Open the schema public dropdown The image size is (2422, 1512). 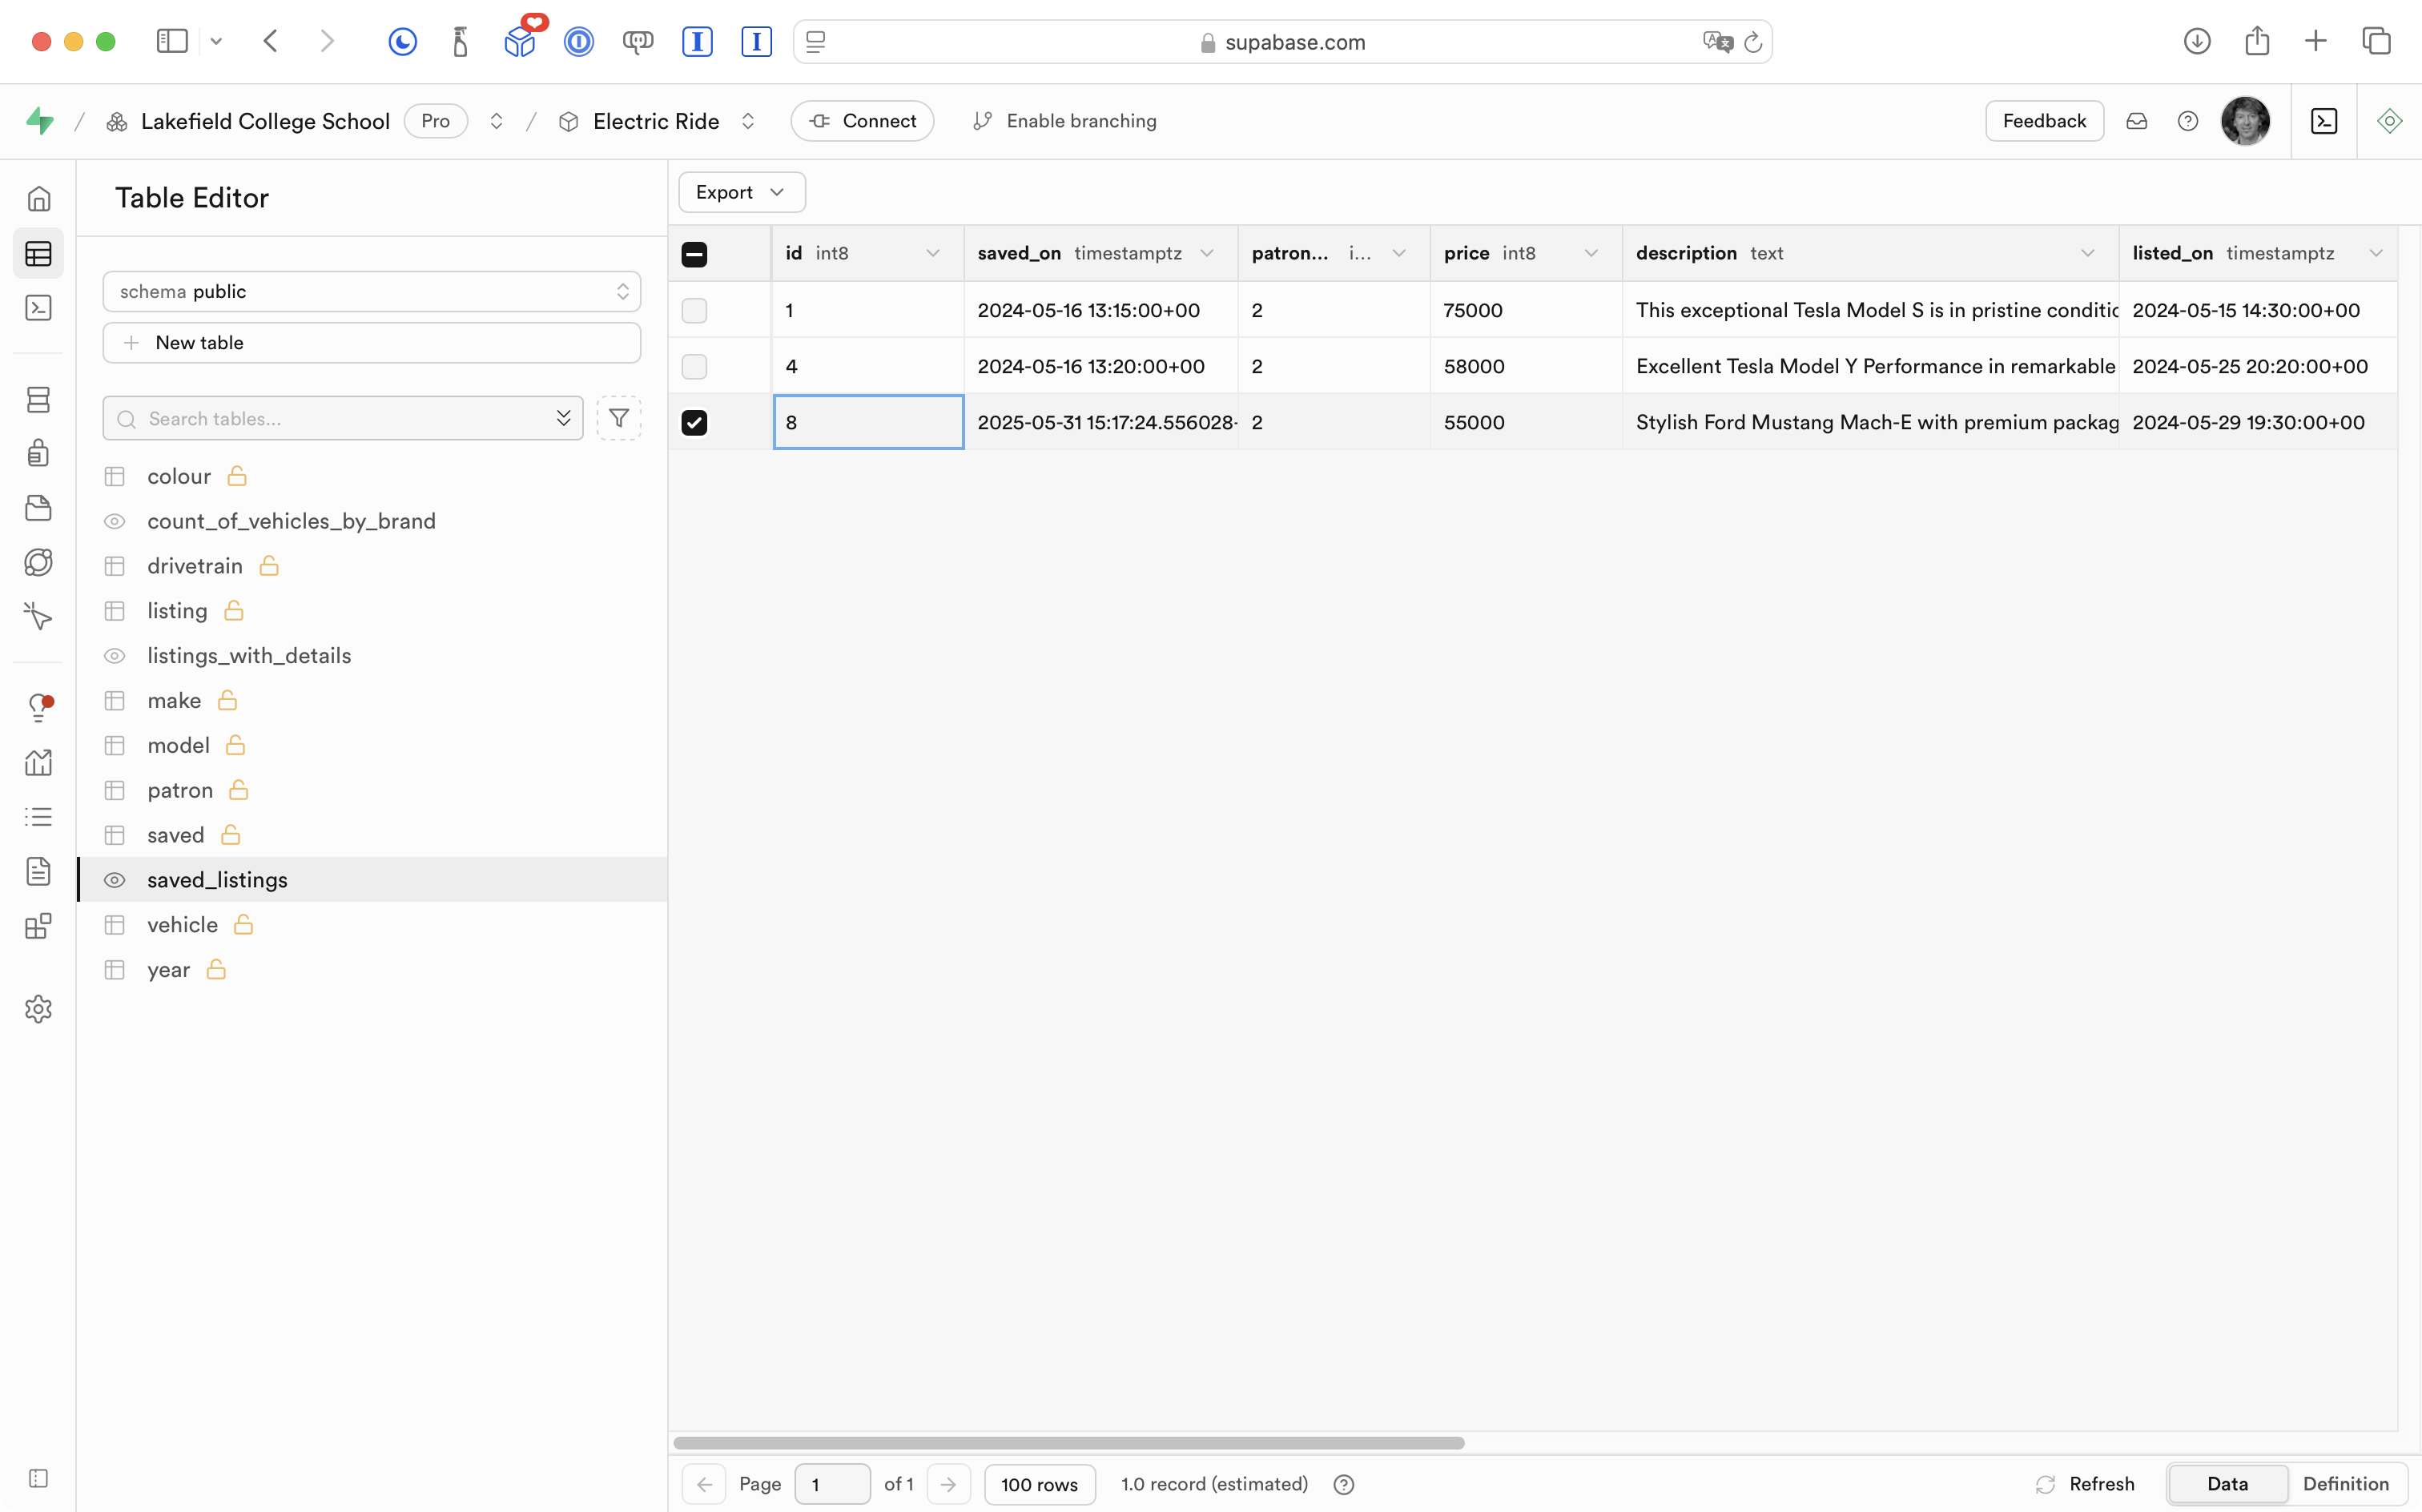pyautogui.click(x=371, y=291)
